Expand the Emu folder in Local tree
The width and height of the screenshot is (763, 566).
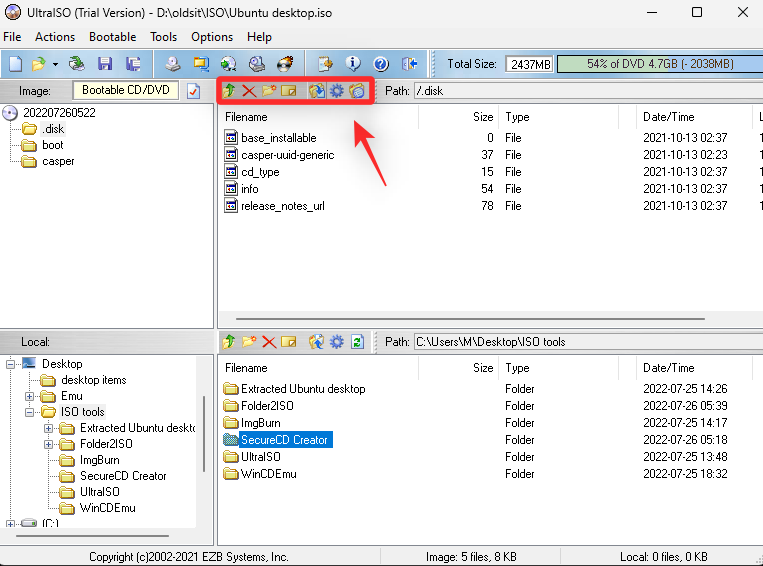click(x=29, y=396)
